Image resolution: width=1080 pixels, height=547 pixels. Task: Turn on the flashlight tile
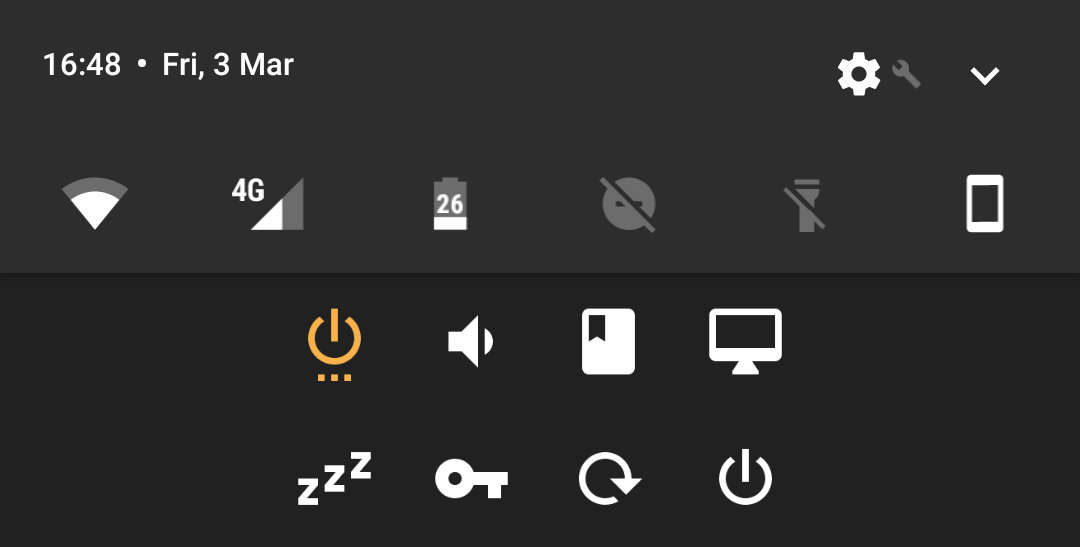point(806,205)
